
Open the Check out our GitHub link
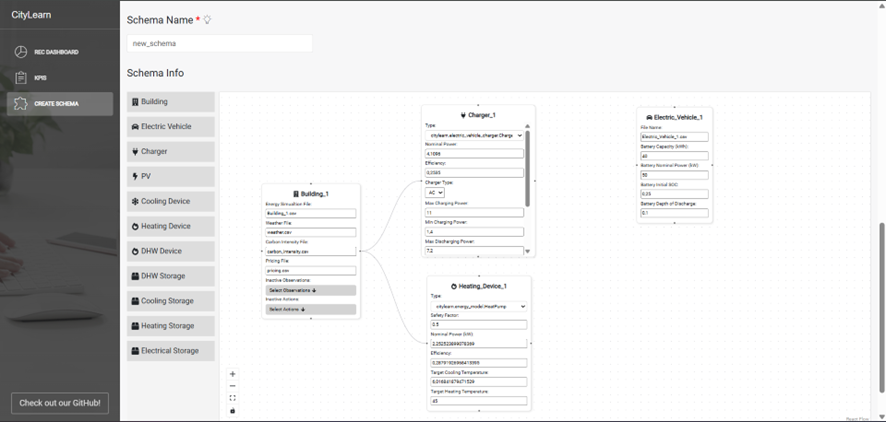pyautogui.click(x=60, y=403)
